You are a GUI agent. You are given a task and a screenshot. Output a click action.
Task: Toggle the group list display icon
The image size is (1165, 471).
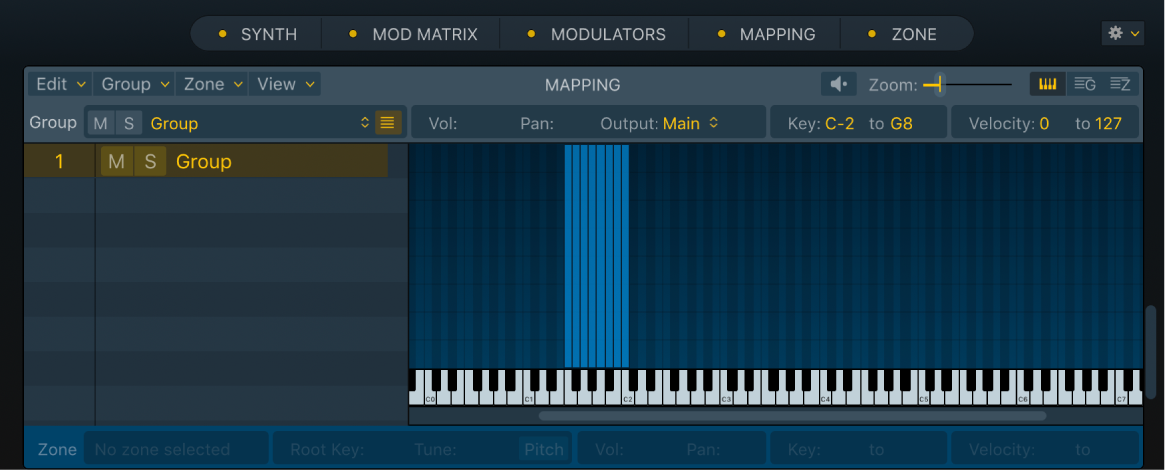click(x=388, y=124)
